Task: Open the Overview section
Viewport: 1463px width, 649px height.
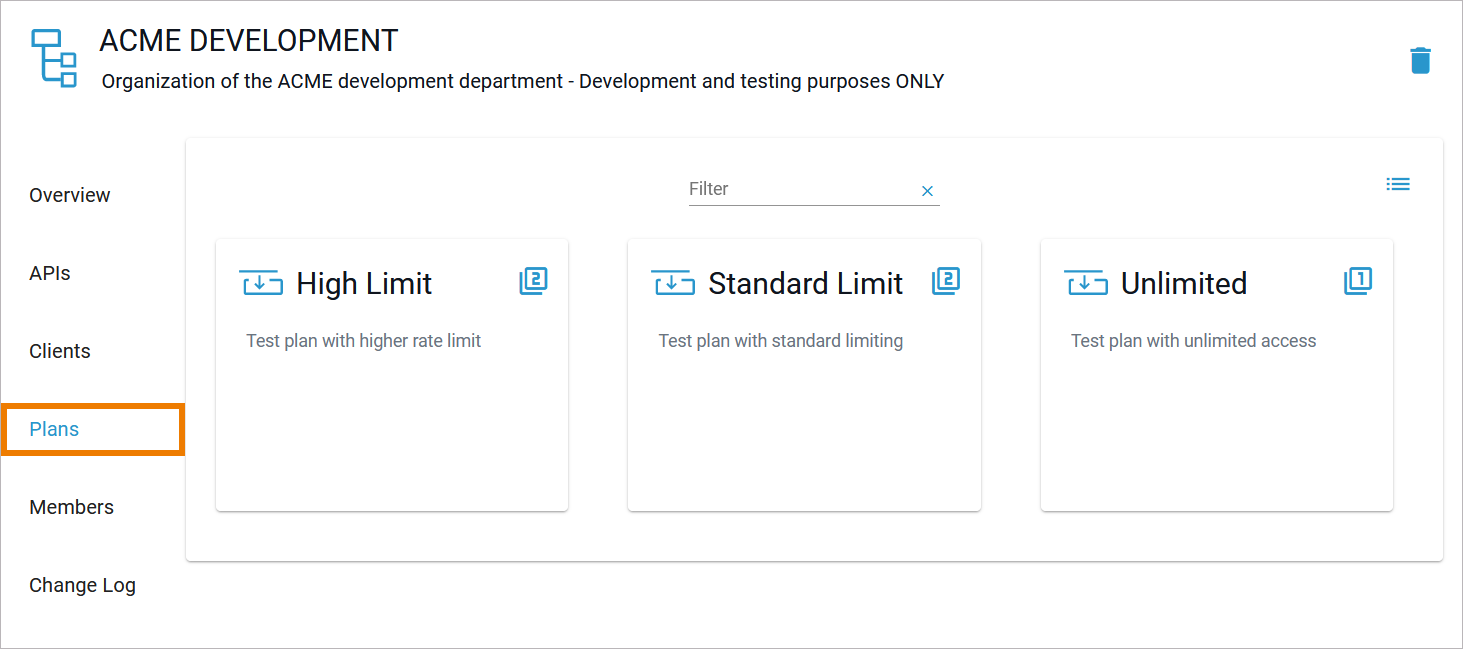Action: coord(70,195)
